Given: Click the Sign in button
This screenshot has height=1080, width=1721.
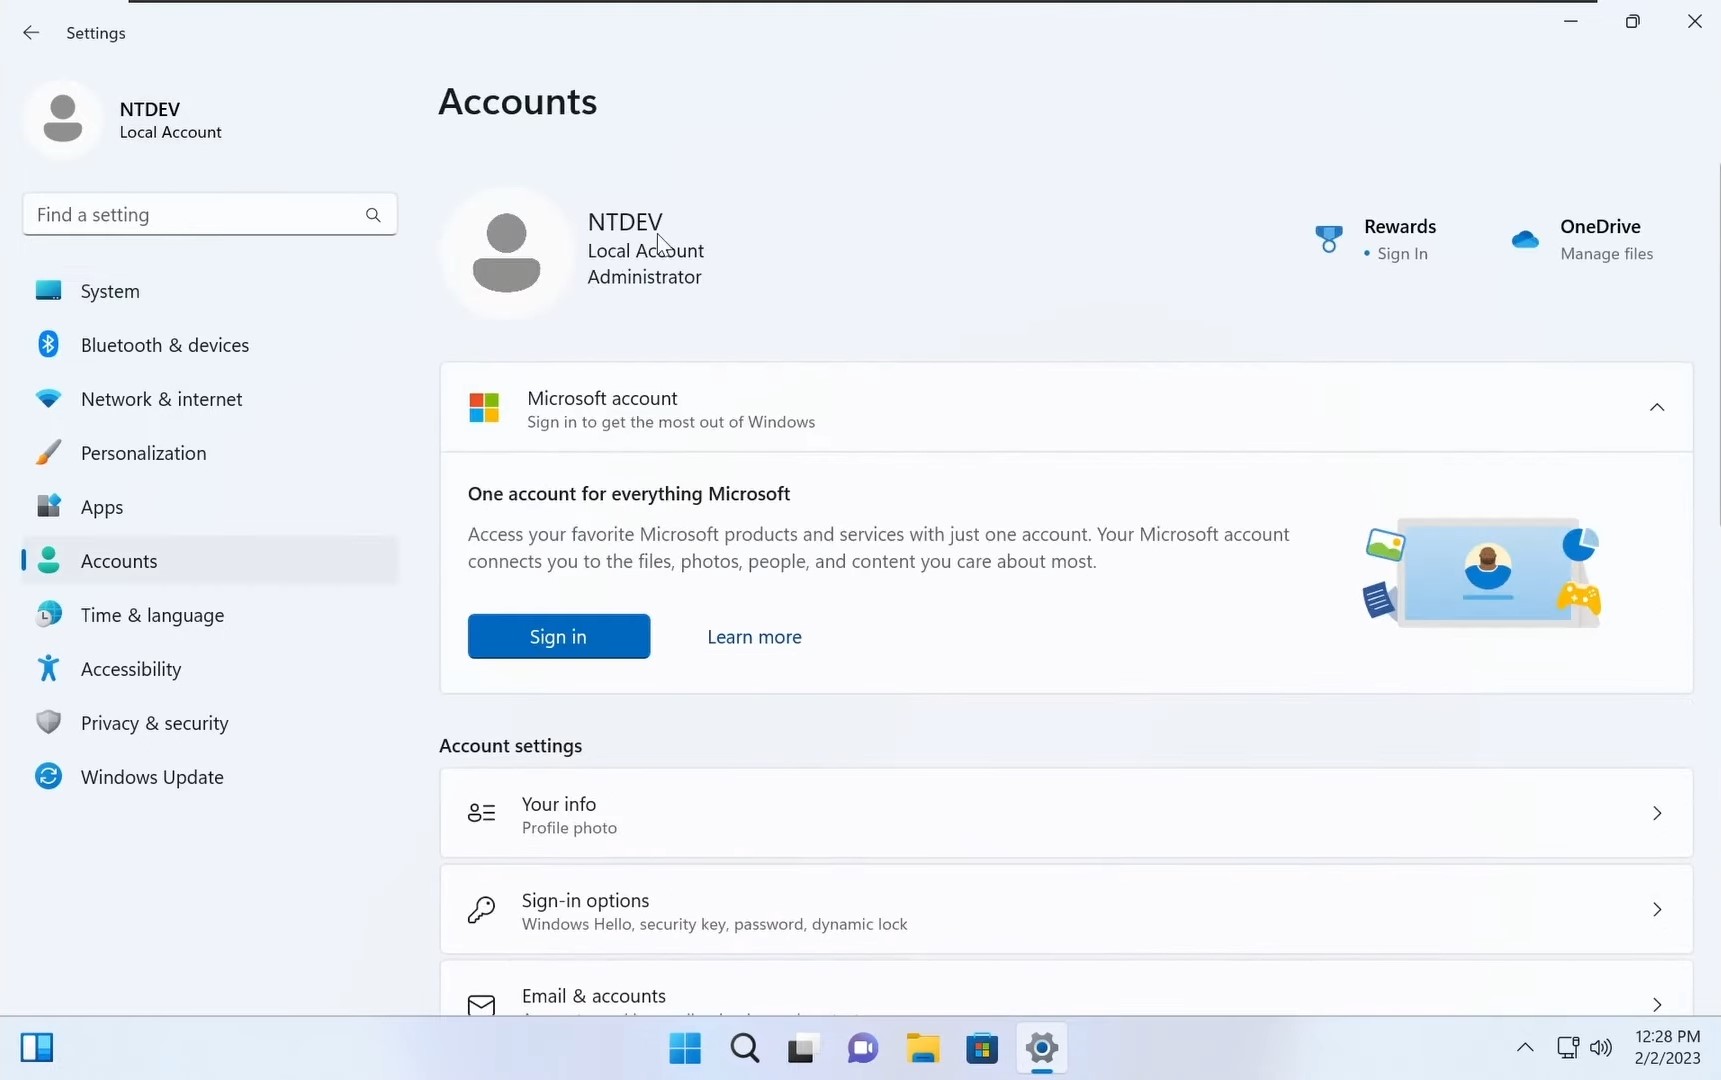Looking at the screenshot, I should (558, 636).
